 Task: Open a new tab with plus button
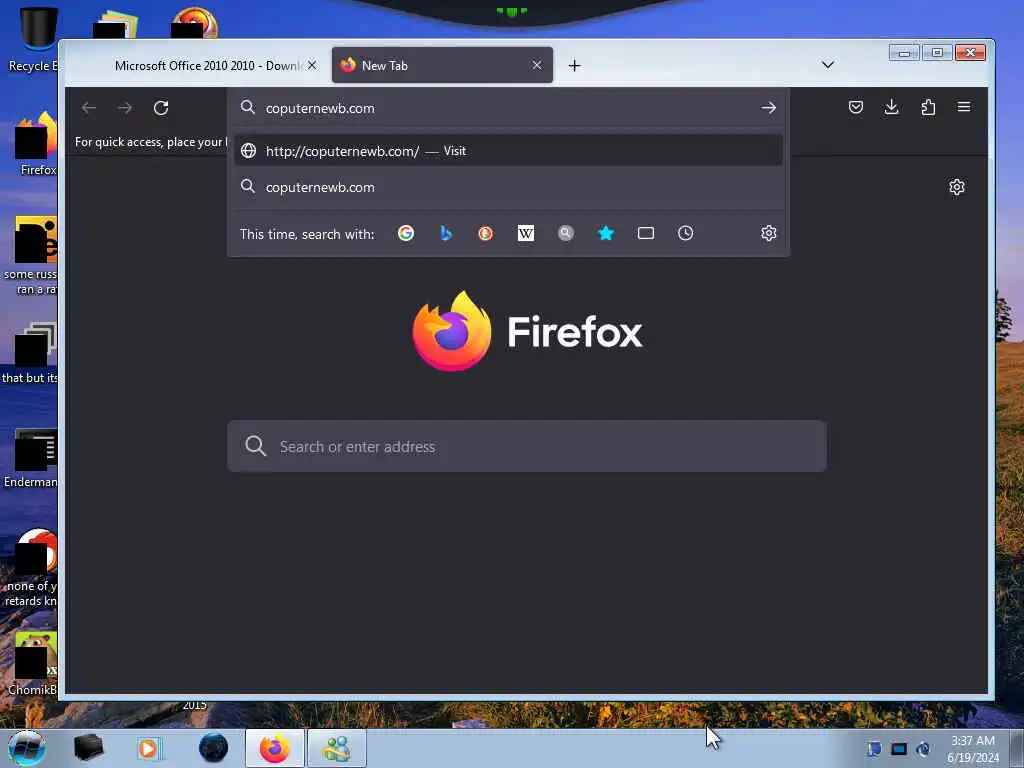click(574, 65)
